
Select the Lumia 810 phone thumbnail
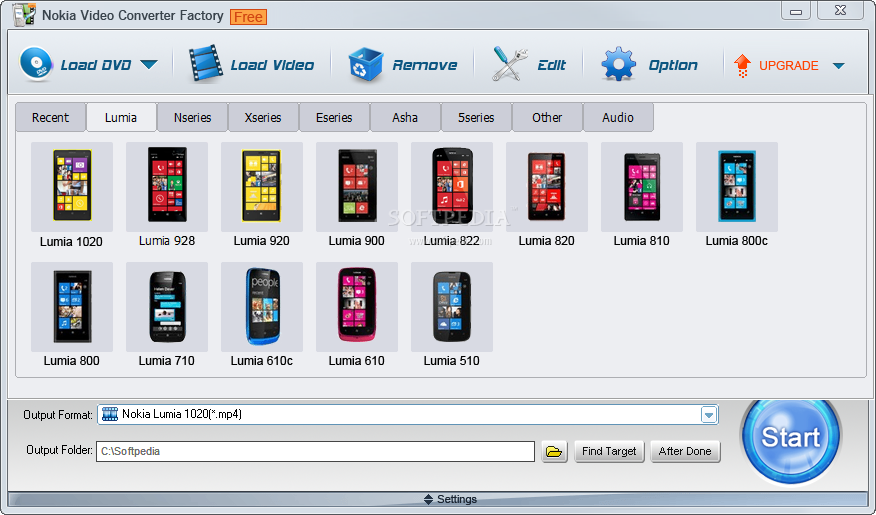pyautogui.click(x=642, y=187)
